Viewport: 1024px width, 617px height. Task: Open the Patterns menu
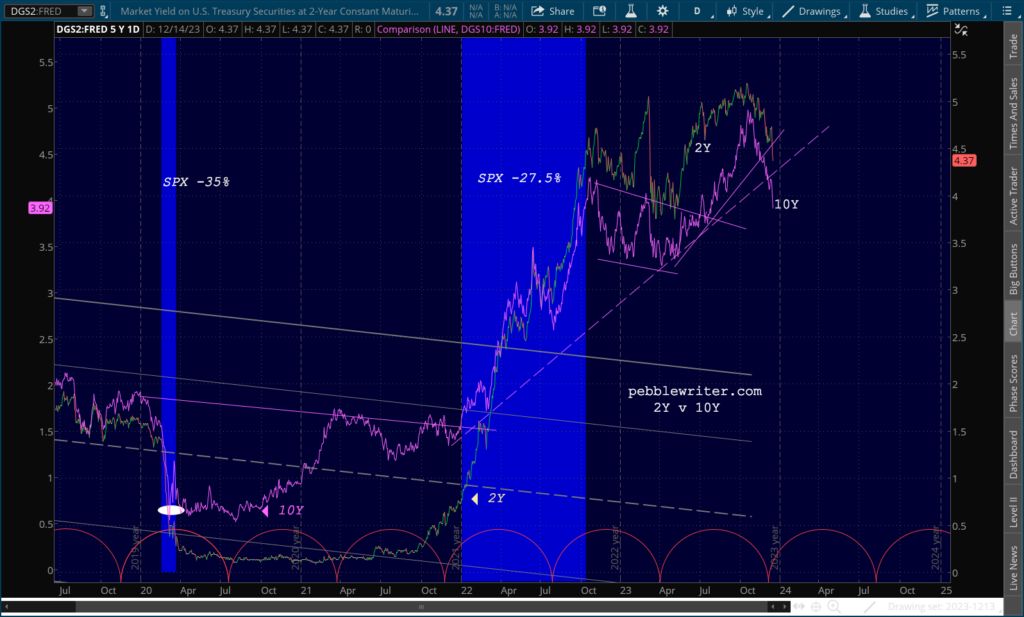[954, 11]
